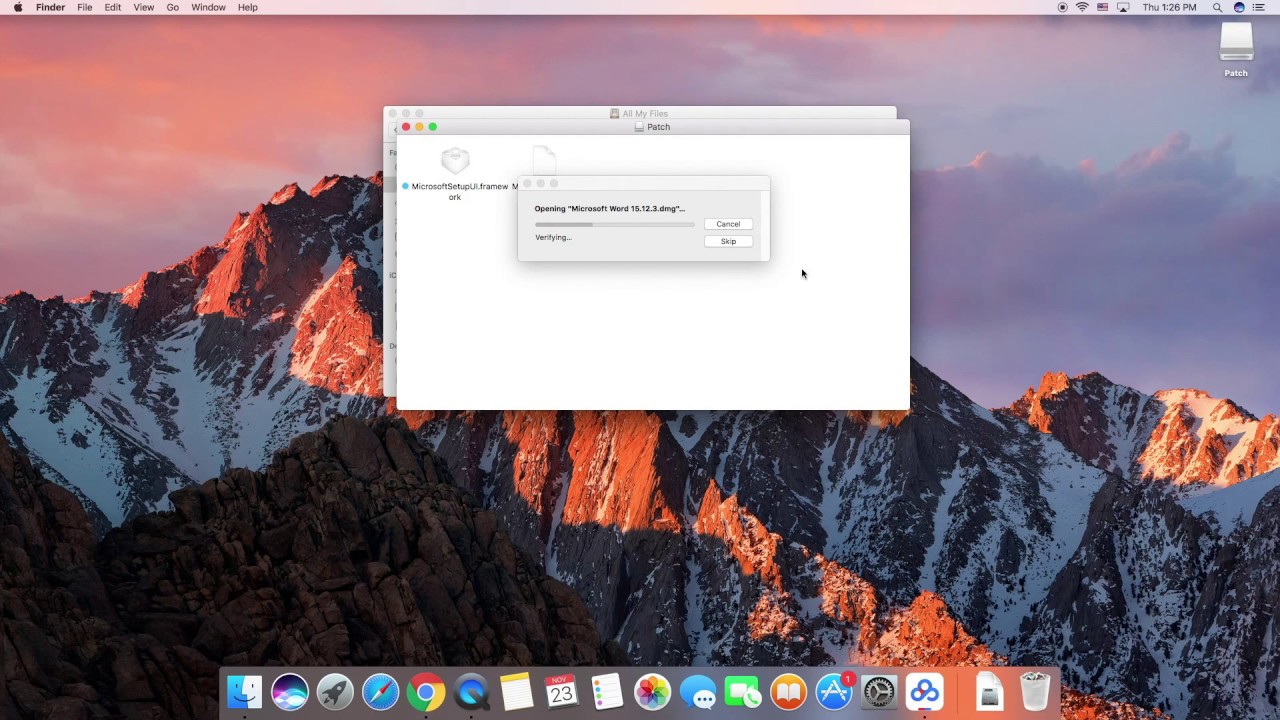Open the AirPlay display menu
The width and height of the screenshot is (1280, 720).
click(x=1123, y=7)
